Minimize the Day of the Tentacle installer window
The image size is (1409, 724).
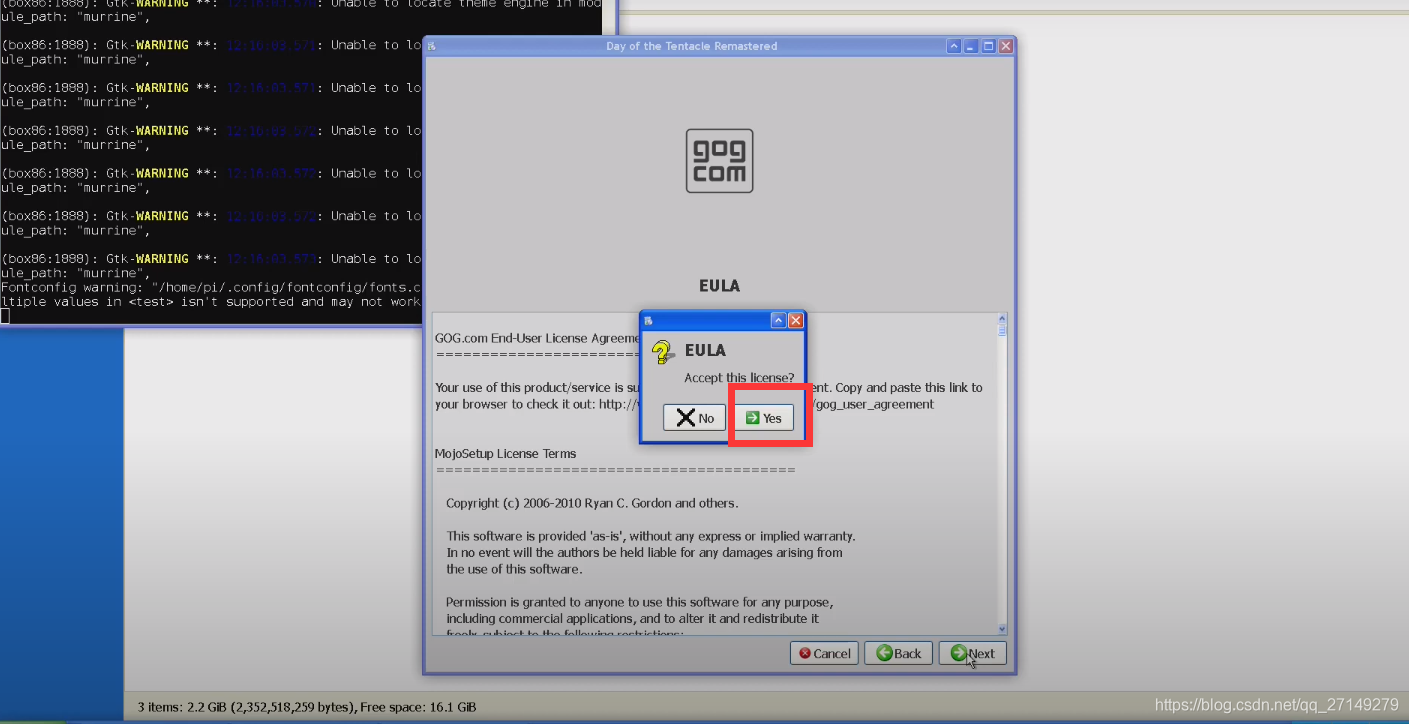point(971,46)
